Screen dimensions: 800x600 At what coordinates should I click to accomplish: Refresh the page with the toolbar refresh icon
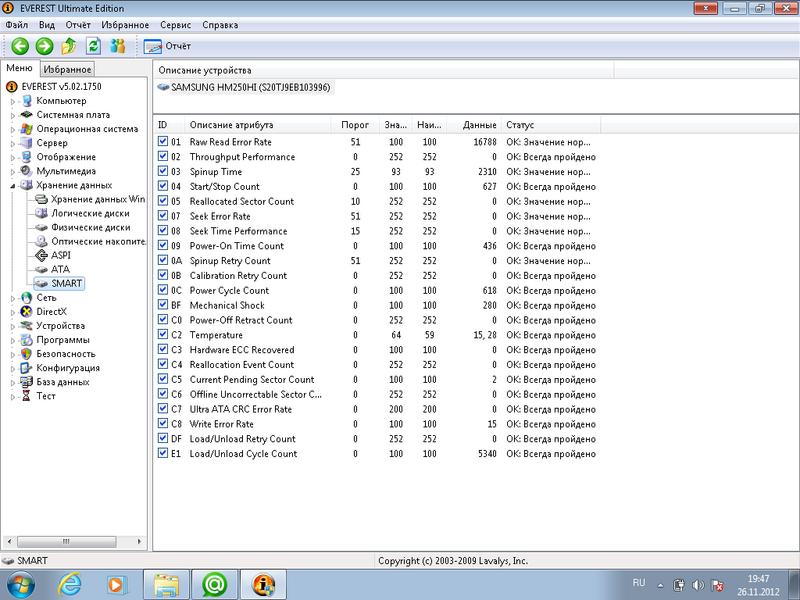(93, 46)
